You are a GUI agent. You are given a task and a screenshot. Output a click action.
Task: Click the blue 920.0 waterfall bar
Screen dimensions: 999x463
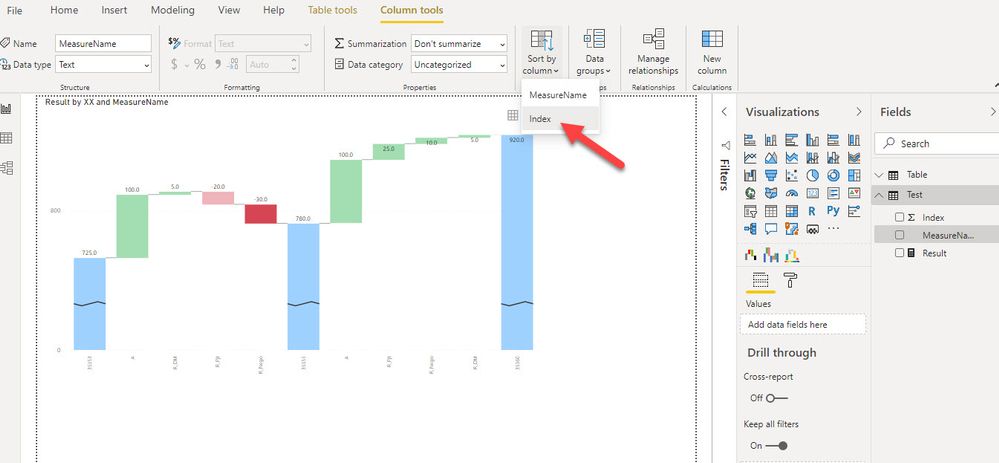pos(517,243)
